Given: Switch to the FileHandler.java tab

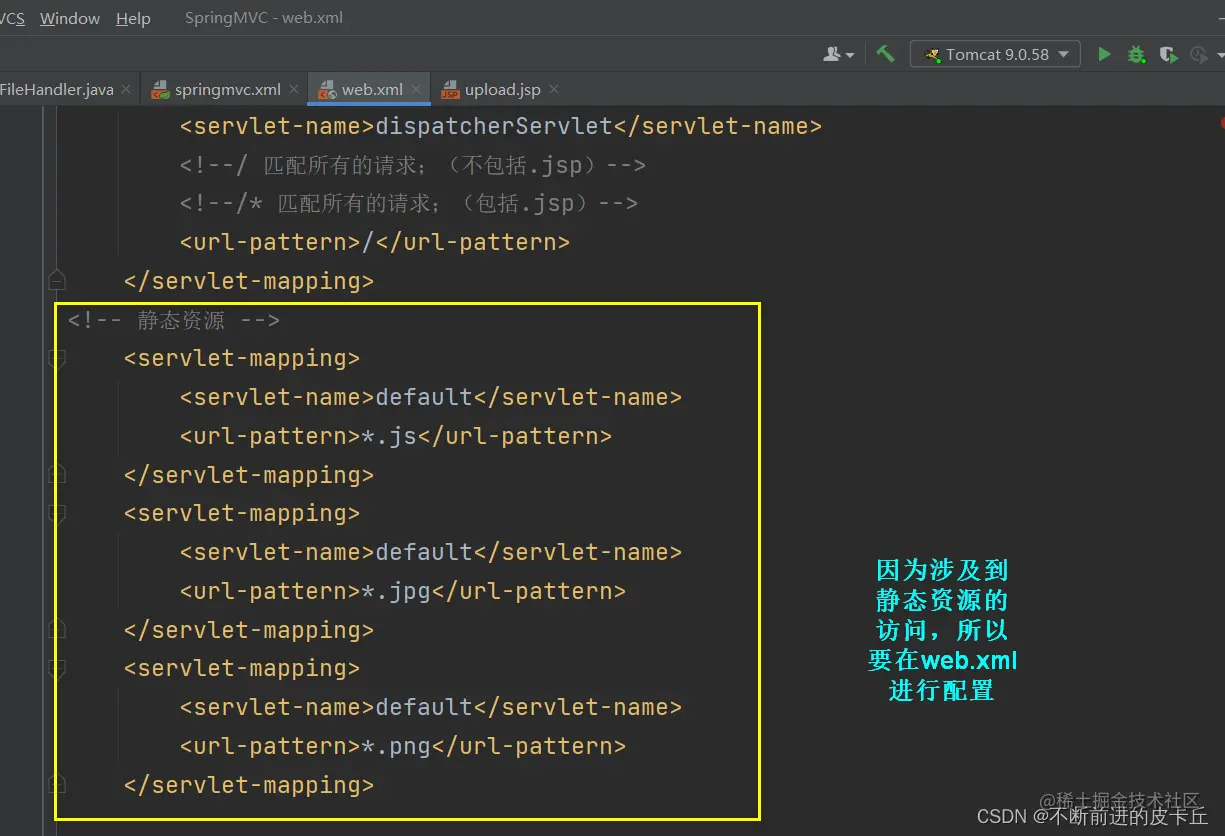Looking at the screenshot, I should (56, 90).
